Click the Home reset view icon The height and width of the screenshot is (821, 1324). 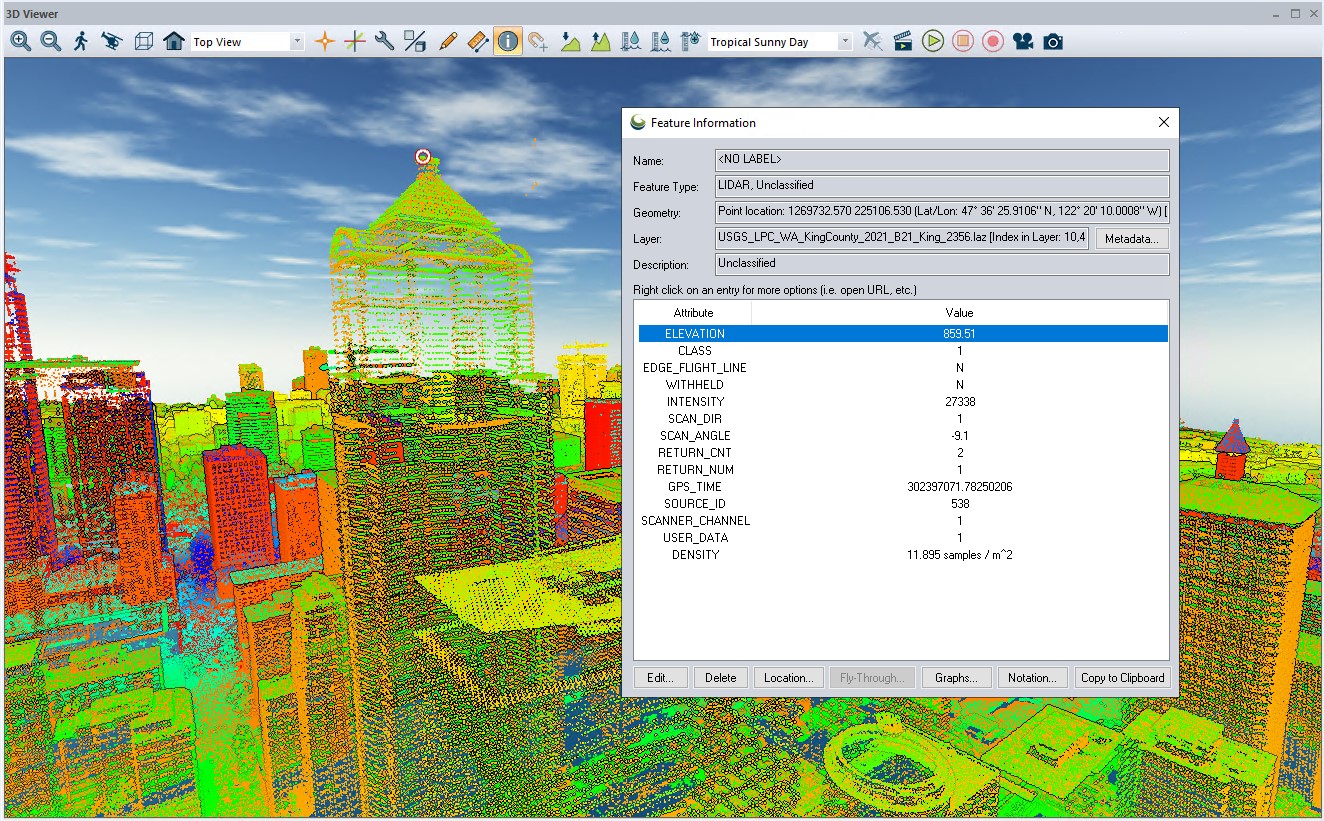point(175,41)
